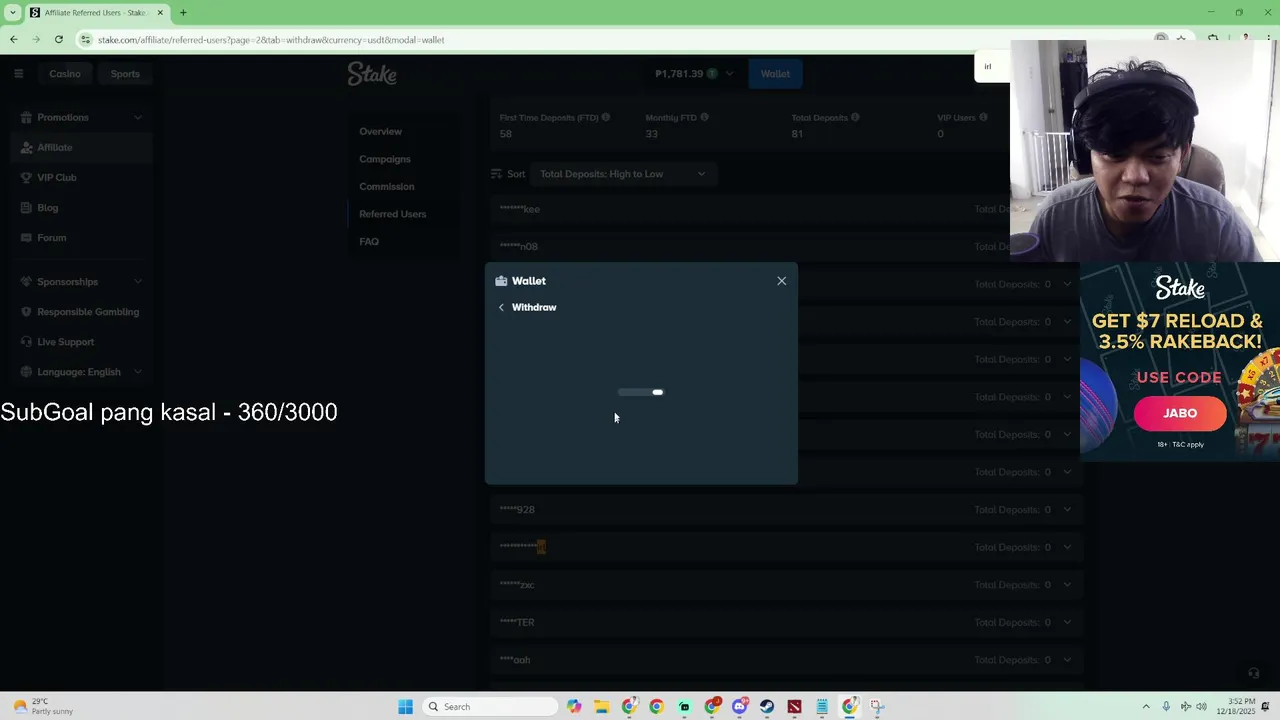Click the Withdraw heading in modal
The image size is (1280, 720).
(534, 307)
